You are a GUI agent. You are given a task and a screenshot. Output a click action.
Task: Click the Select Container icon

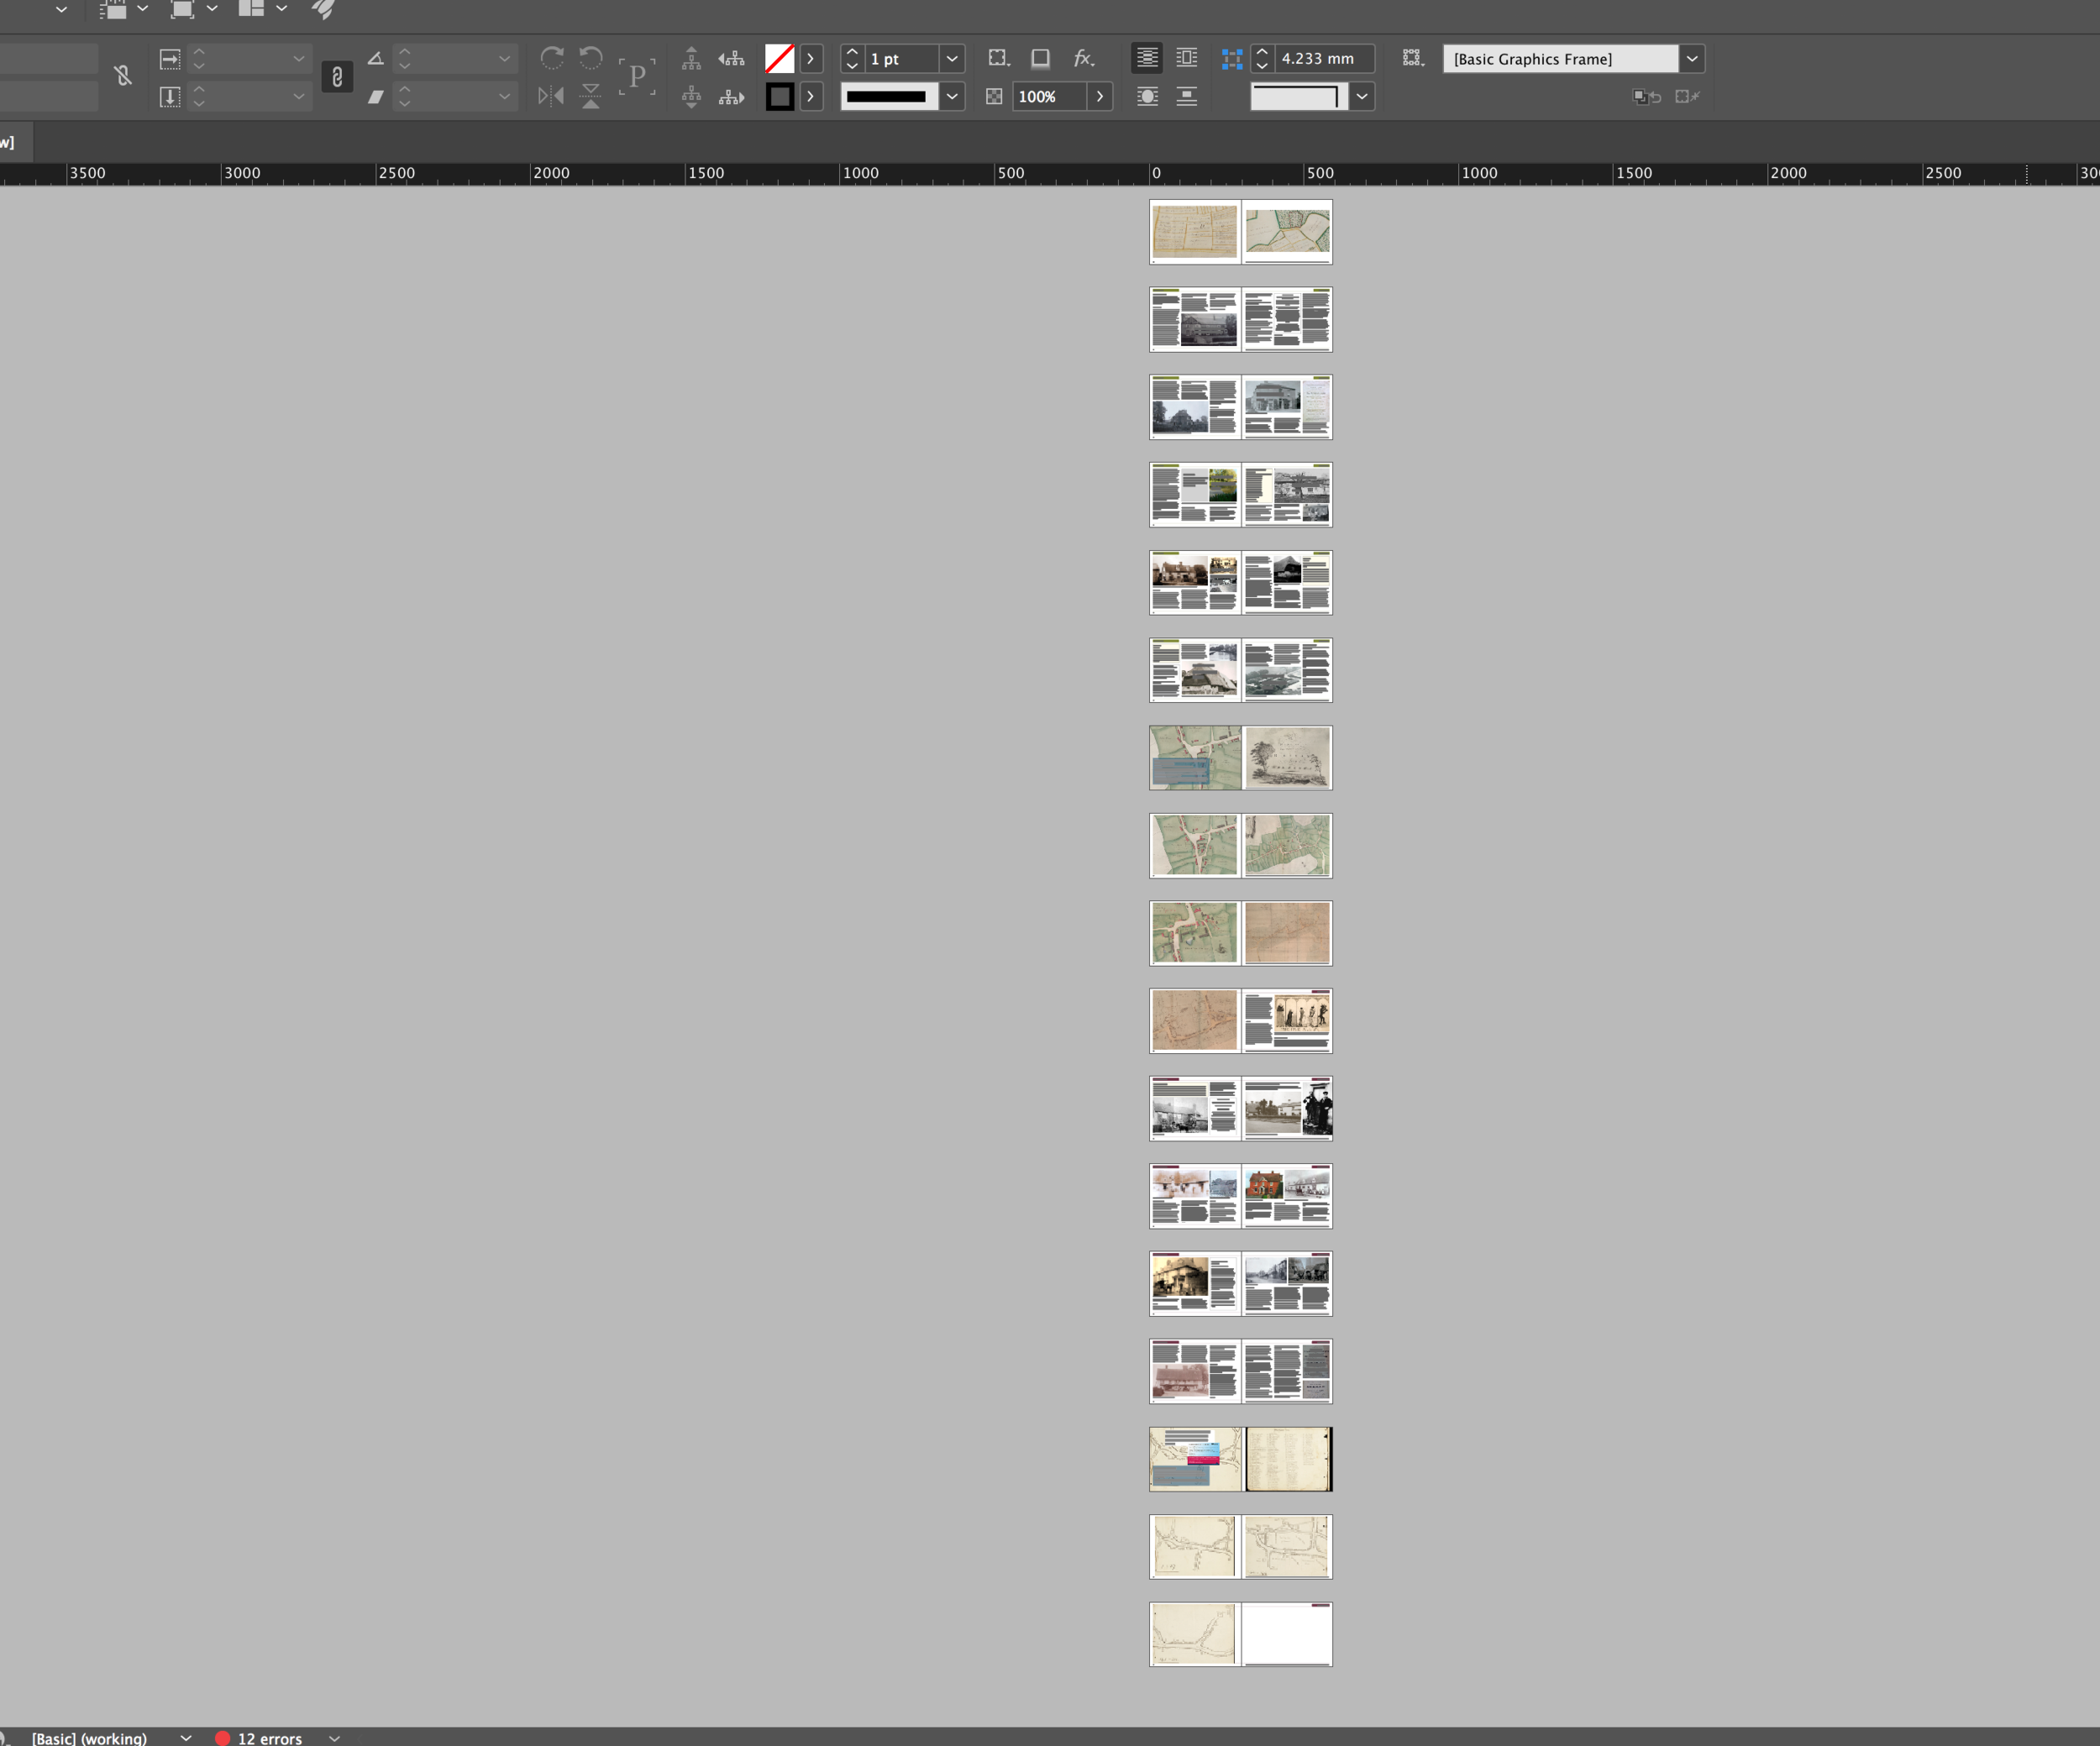coord(691,59)
